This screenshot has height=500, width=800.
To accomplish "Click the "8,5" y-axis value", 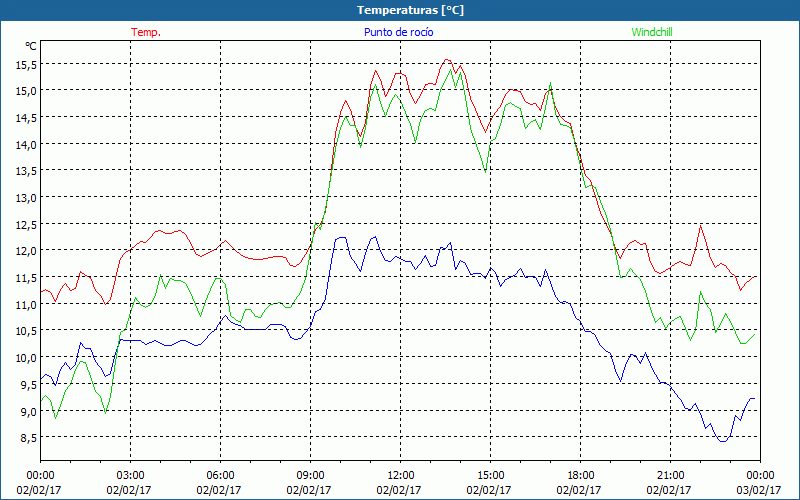I will [29, 438].
